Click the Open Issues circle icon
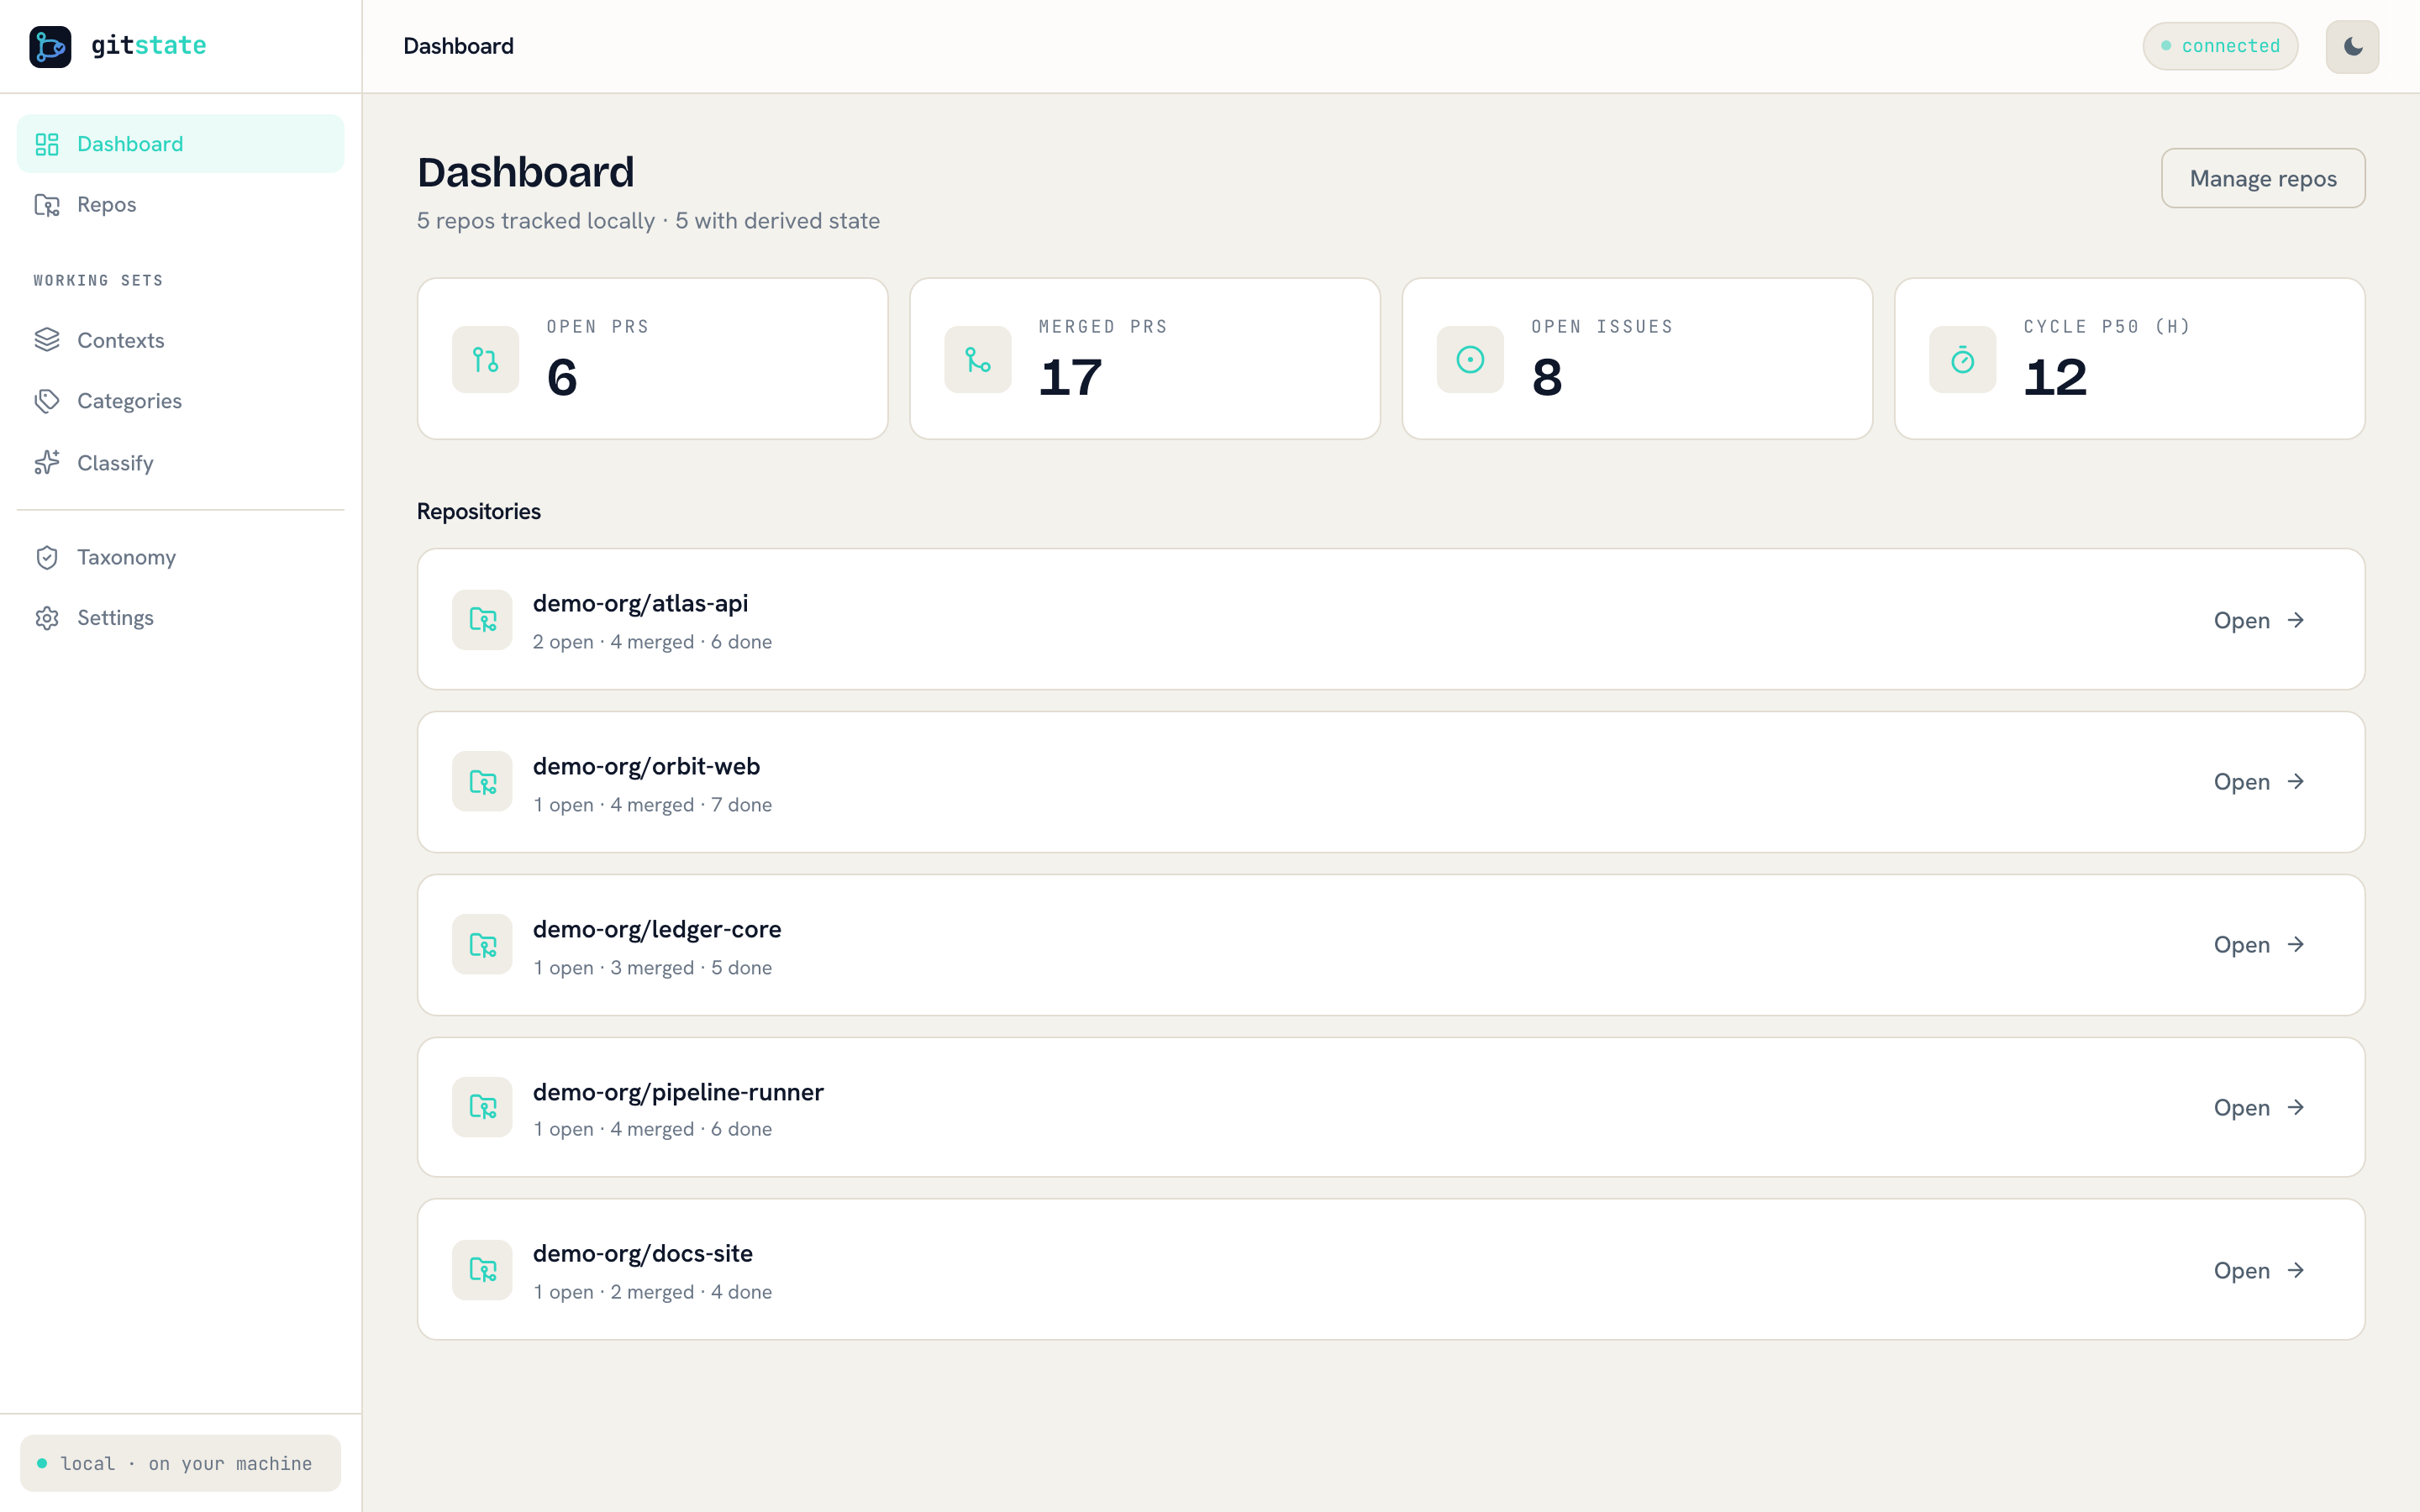 coord(1470,360)
